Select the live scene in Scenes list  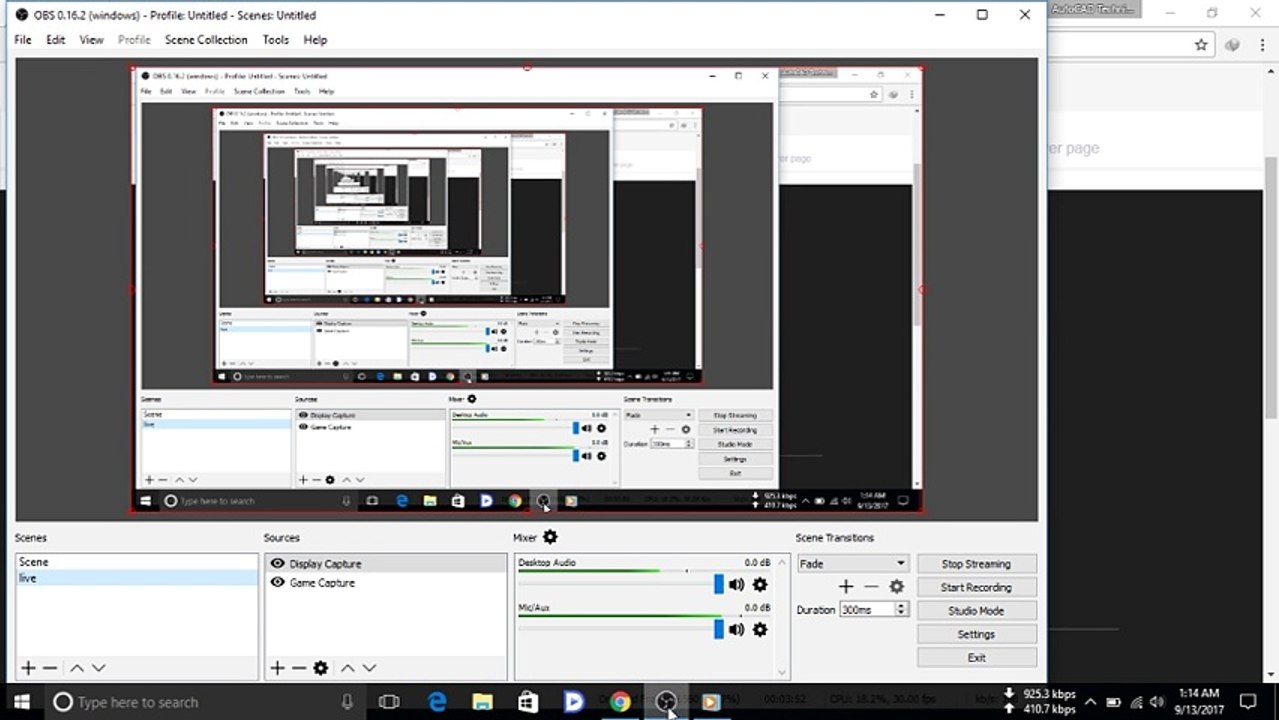pos(137,578)
